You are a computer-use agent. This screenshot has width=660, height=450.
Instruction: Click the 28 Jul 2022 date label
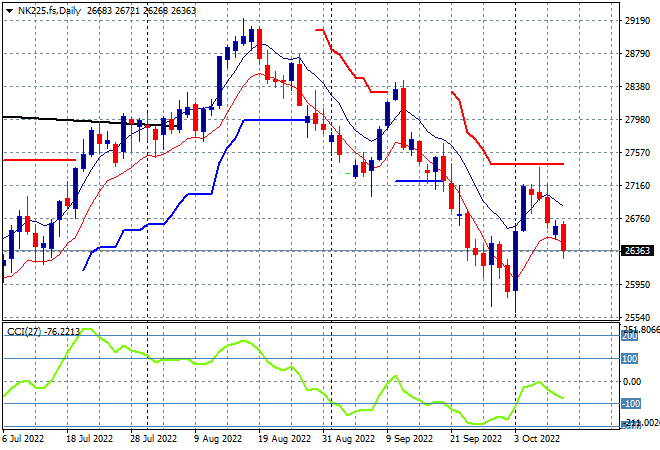[153, 439]
